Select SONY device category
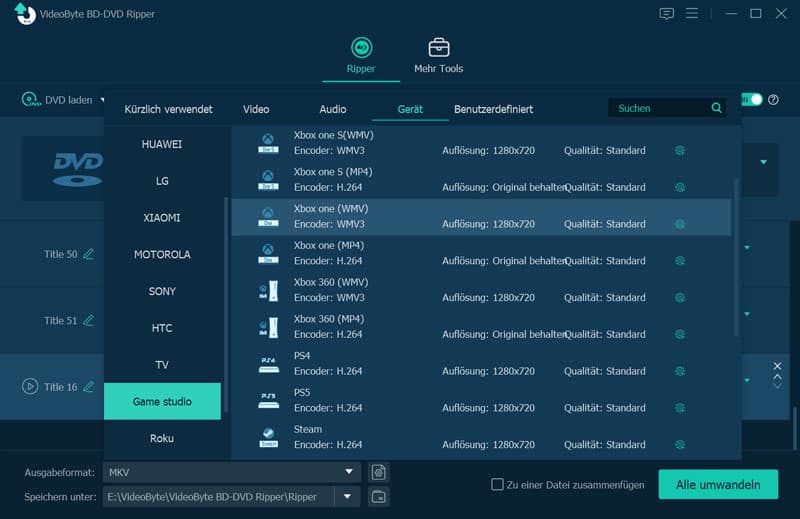This screenshot has height=519, width=800. (162, 291)
